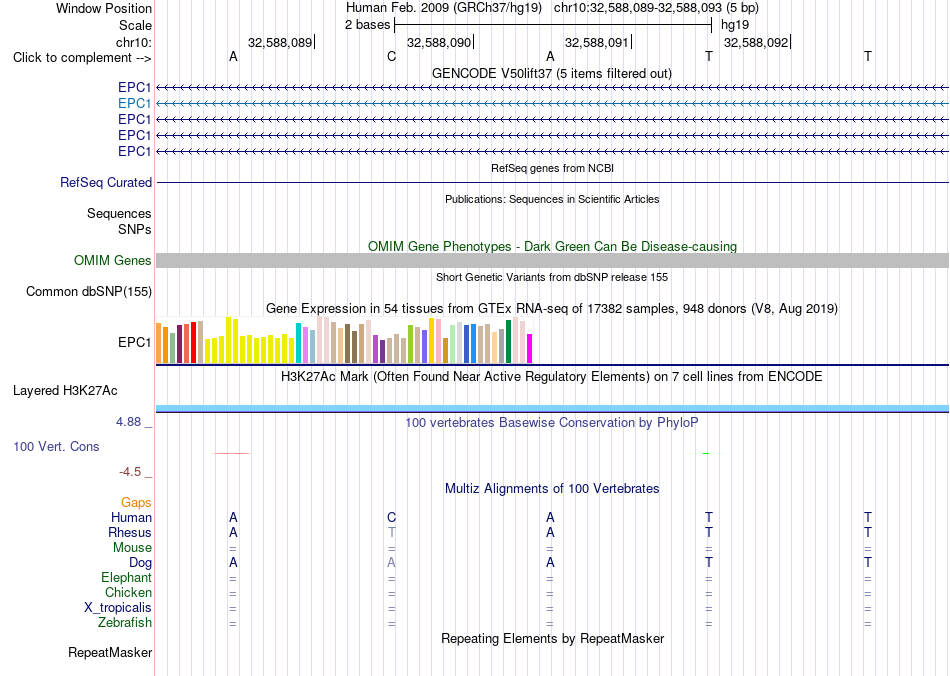Click the C base in the Human row
This screenshot has height=676, width=950.
(x=391, y=517)
